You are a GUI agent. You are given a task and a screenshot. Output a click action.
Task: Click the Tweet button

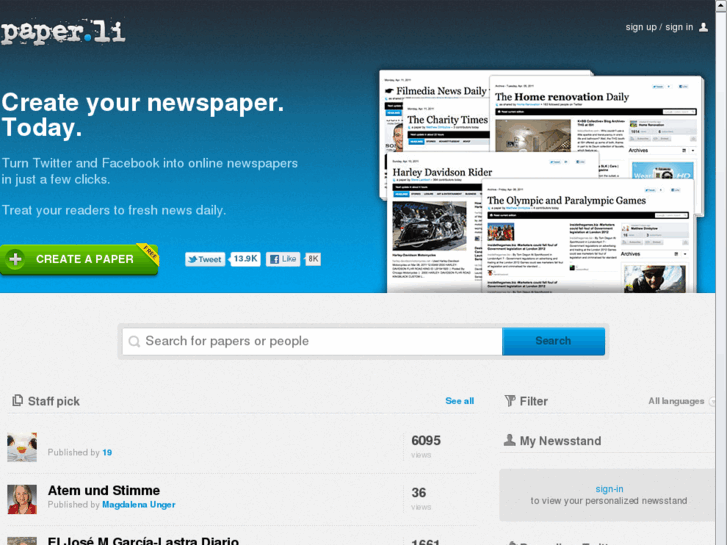click(x=205, y=259)
